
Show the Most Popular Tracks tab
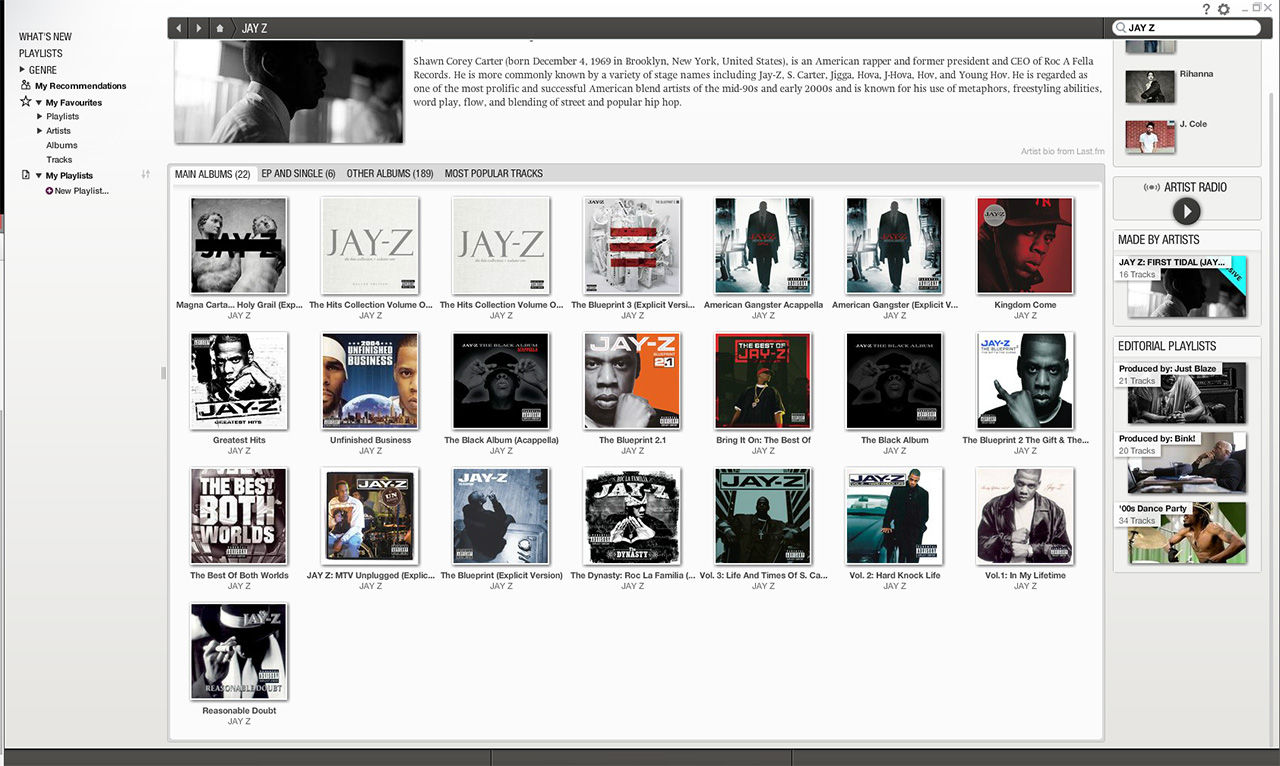494,174
